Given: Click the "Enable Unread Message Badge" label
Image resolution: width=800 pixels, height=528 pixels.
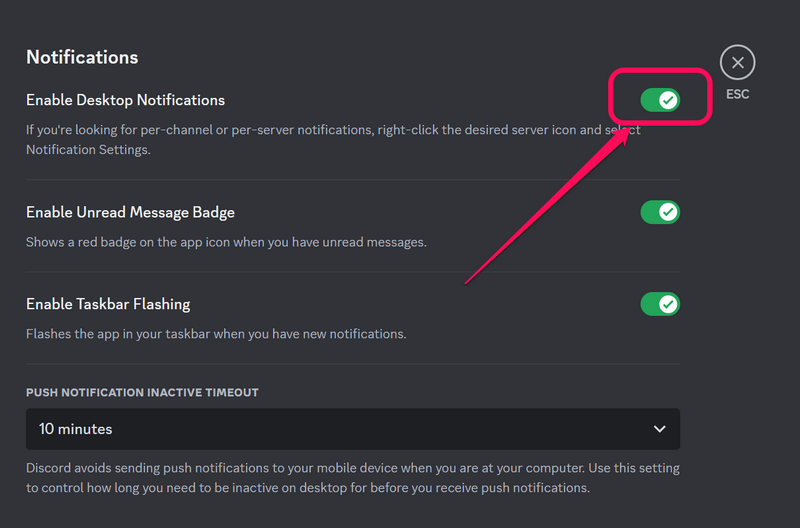Looking at the screenshot, I should coord(130,212).
